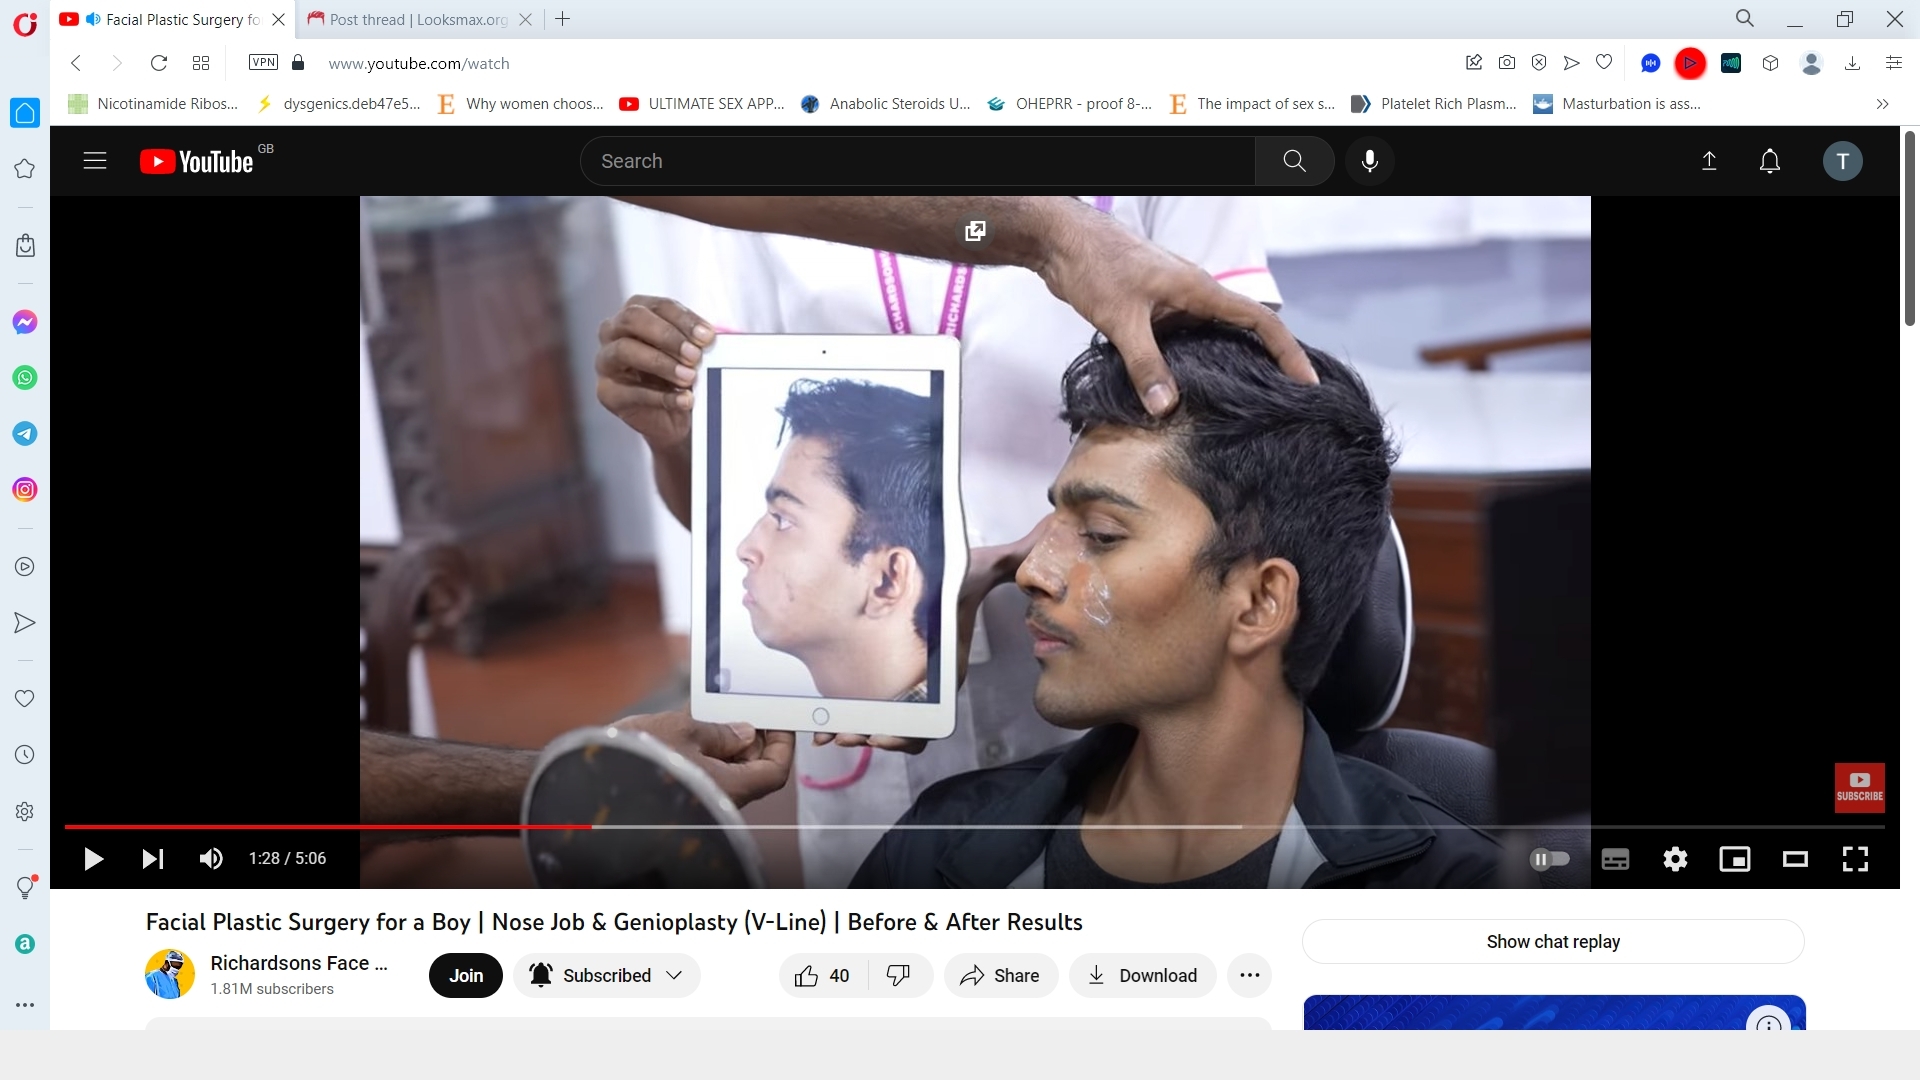The image size is (1920, 1080).
Task: Open more actions three-dot menu
Action: [1249, 976]
